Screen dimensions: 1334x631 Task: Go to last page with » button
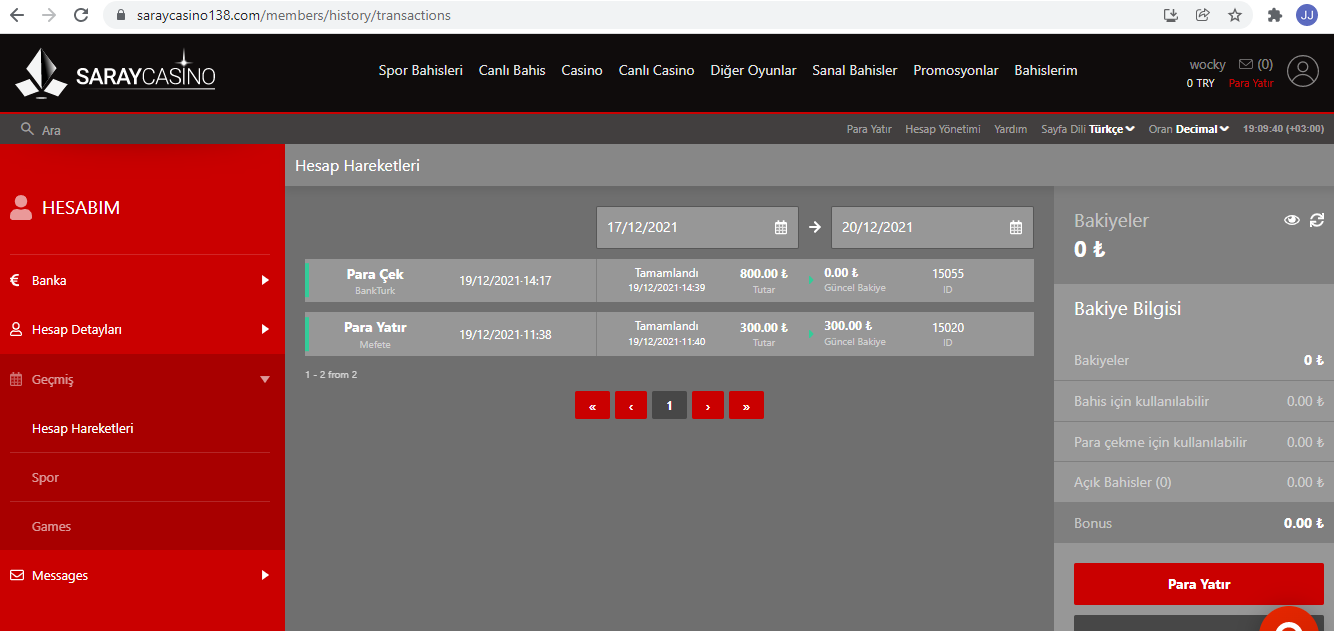746,405
